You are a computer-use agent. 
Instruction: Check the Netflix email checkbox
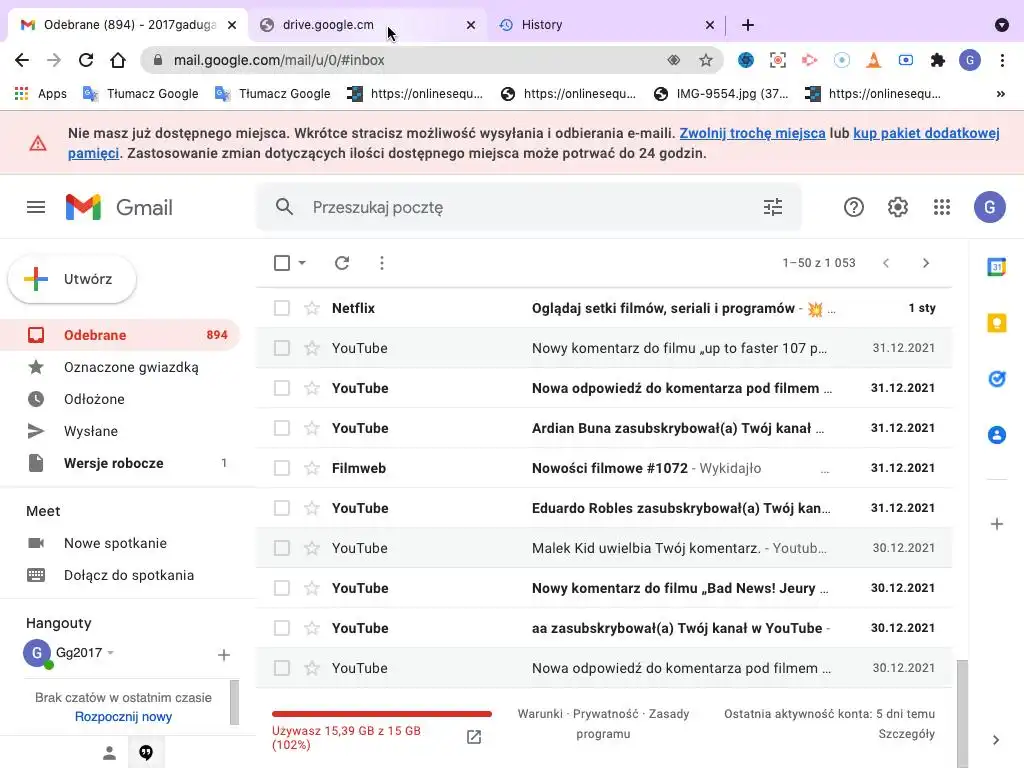[282, 308]
